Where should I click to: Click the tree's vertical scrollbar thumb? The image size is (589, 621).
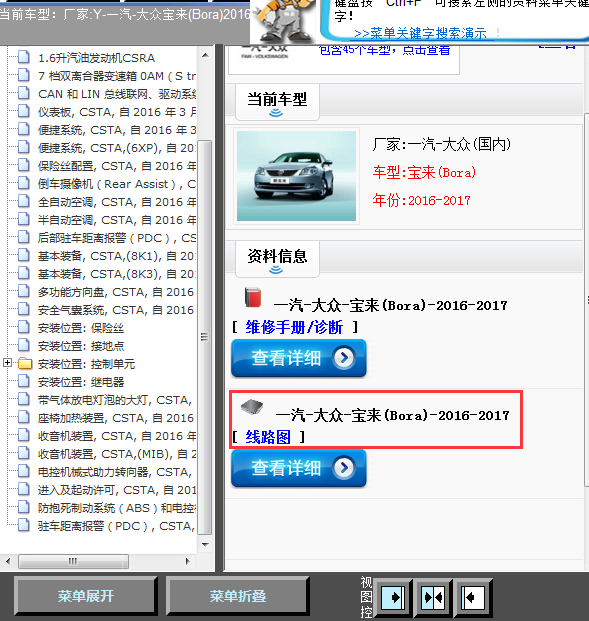[x=204, y=337]
